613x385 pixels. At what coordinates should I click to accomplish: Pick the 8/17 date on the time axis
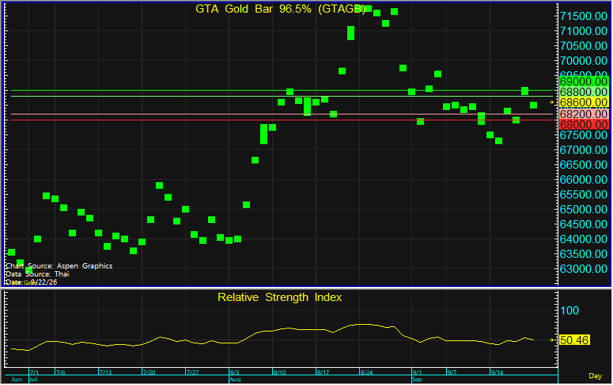point(323,372)
